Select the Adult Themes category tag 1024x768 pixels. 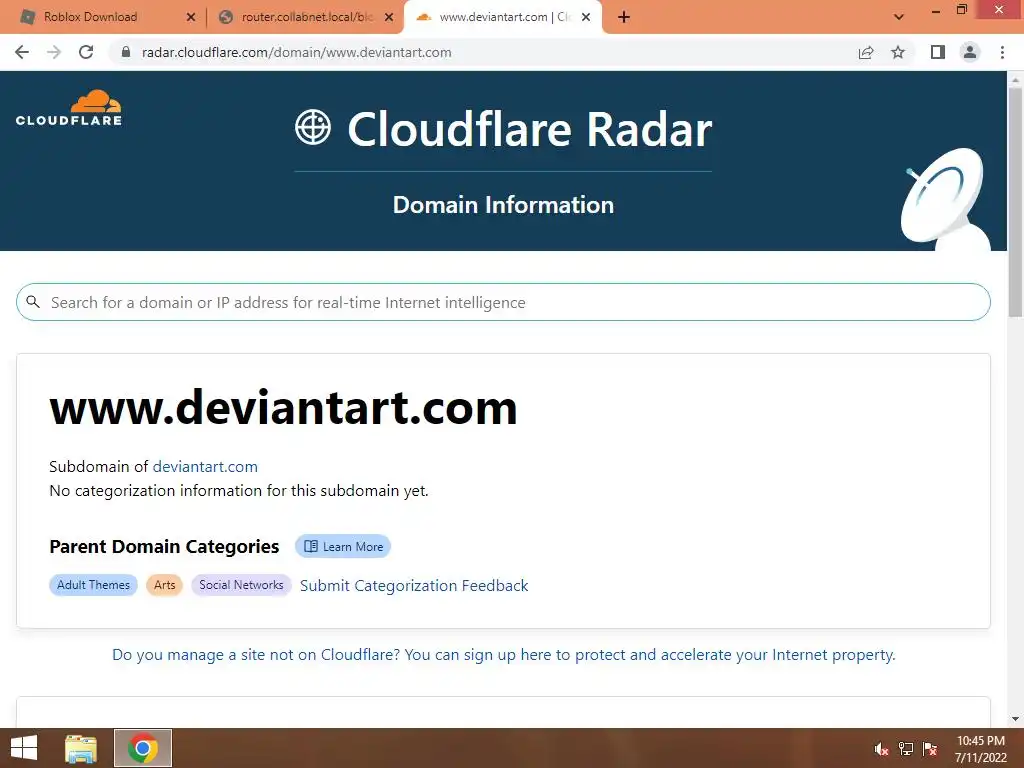[93, 584]
